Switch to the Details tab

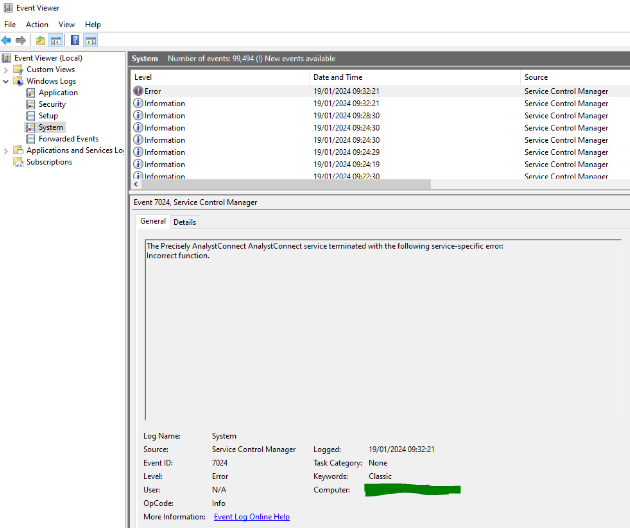pyautogui.click(x=185, y=222)
